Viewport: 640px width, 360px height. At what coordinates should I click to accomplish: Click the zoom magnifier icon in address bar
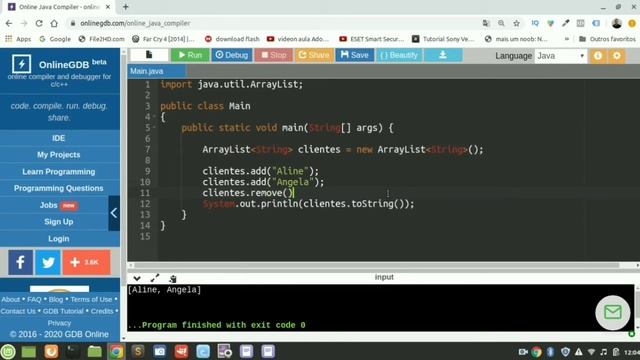[x=501, y=23]
